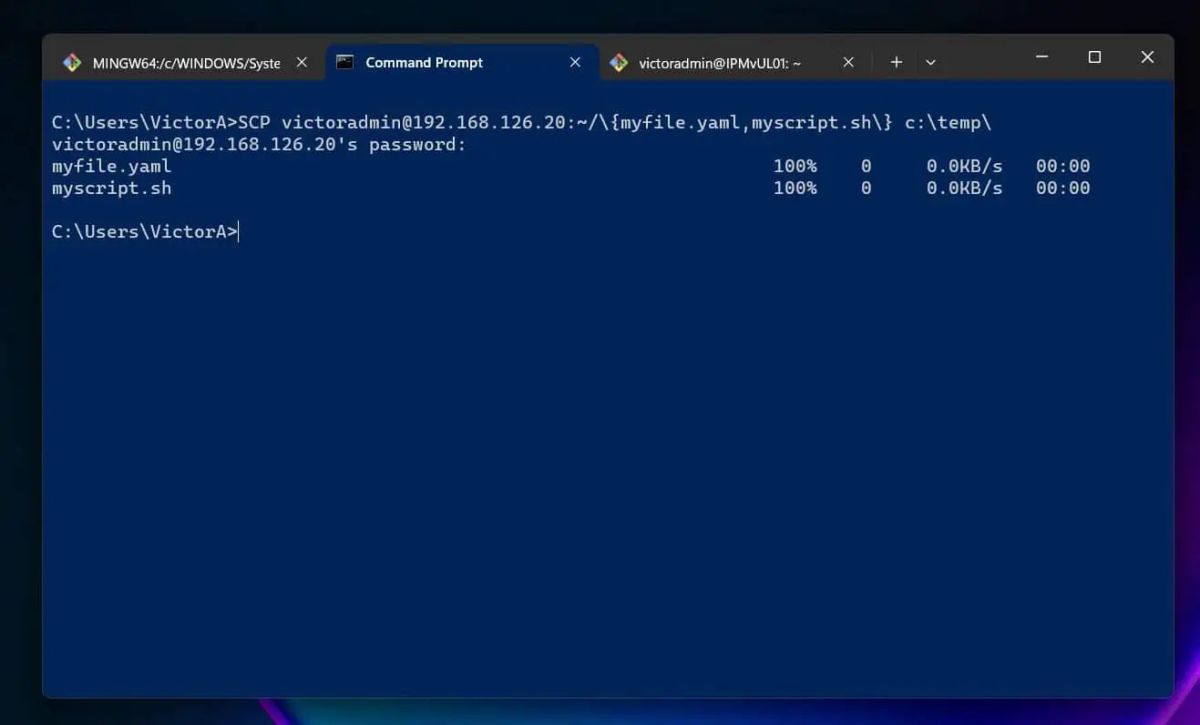The image size is (1200, 725).
Task: Click the myfile.yaml transfer row
Action: click(571, 166)
